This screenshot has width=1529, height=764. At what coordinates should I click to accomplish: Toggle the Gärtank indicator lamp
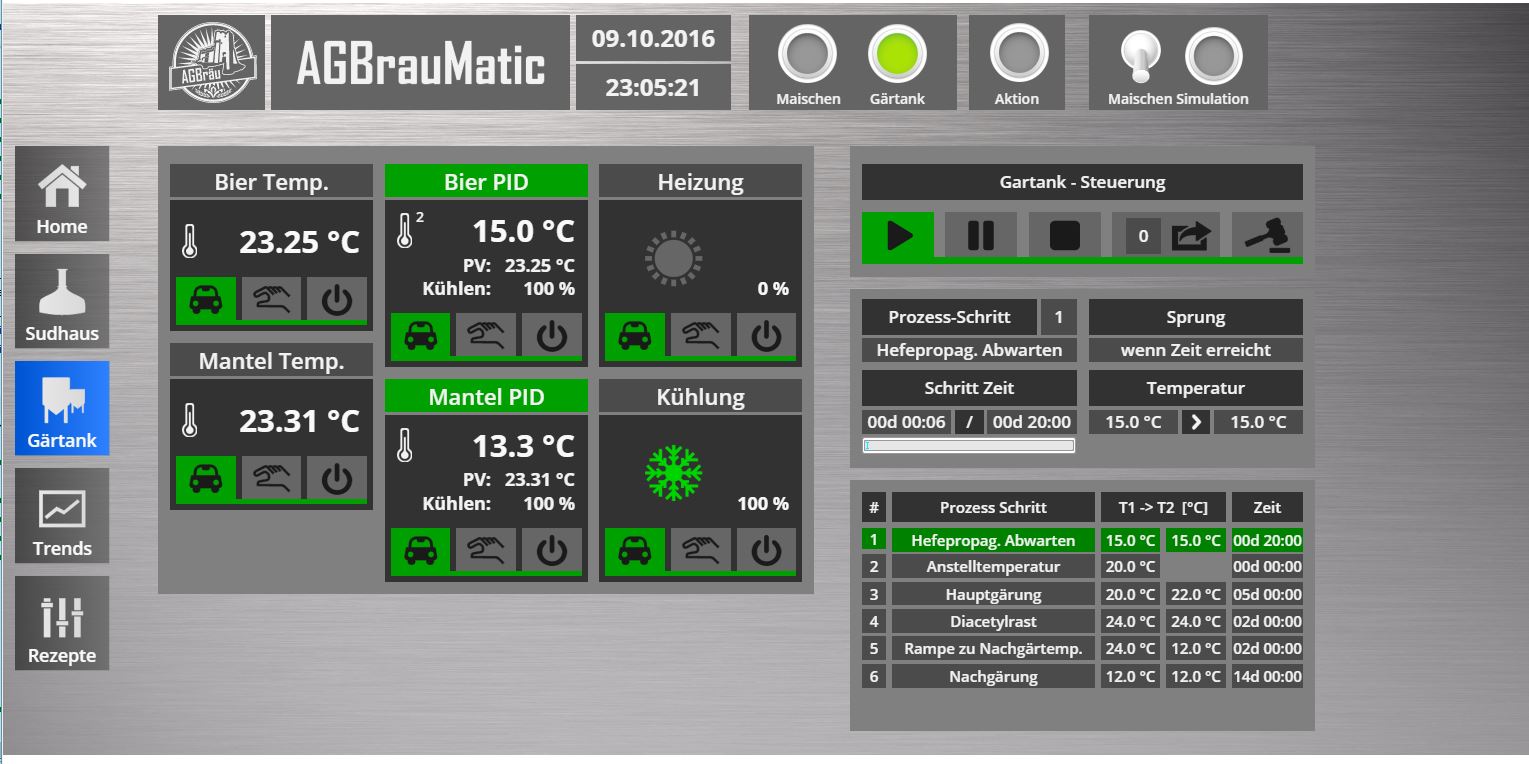click(897, 55)
